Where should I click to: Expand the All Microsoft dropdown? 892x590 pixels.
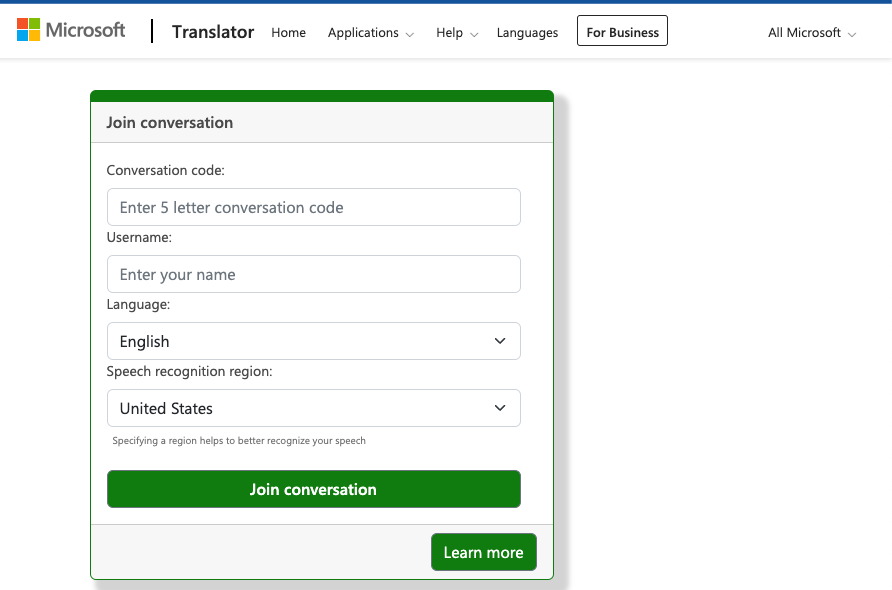click(851, 33)
